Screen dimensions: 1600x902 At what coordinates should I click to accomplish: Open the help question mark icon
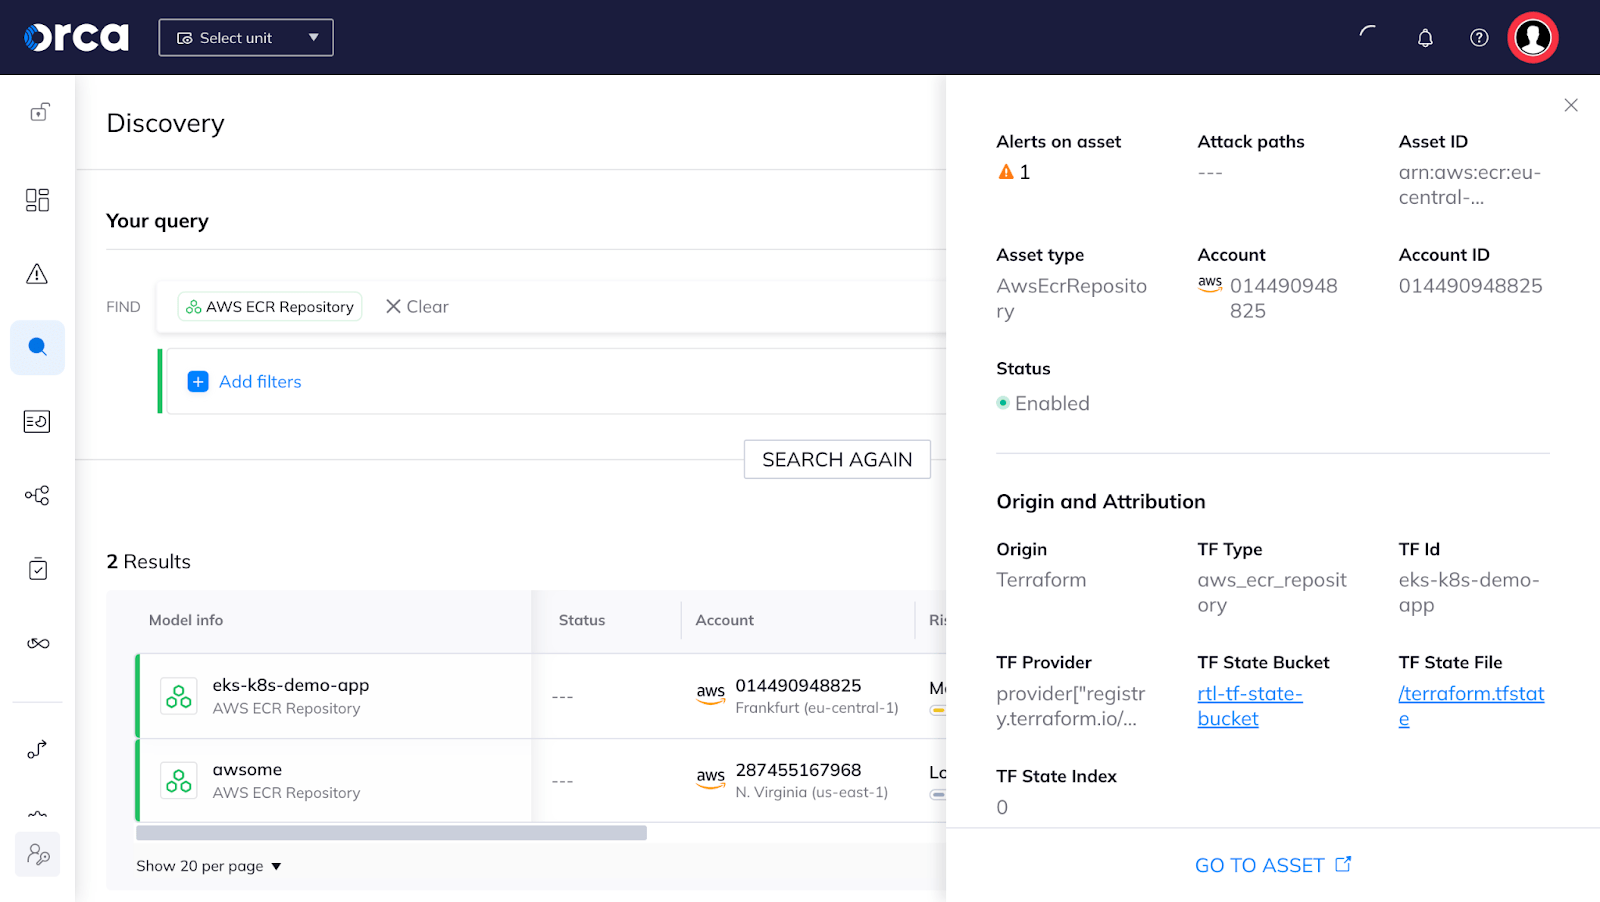(x=1478, y=37)
